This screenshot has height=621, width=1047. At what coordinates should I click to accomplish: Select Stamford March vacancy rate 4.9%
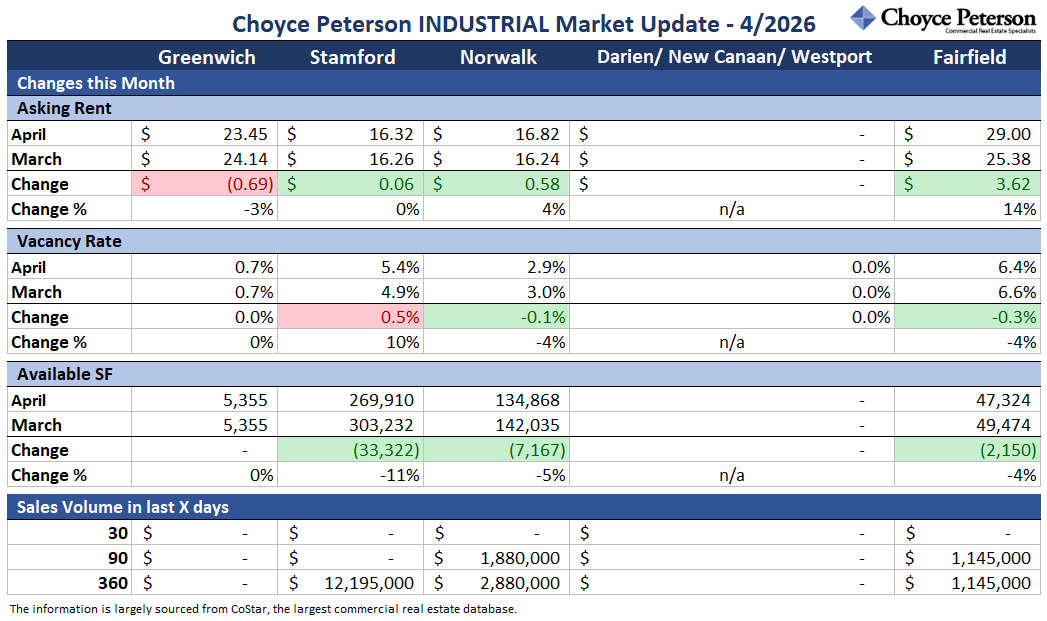tap(351, 292)
